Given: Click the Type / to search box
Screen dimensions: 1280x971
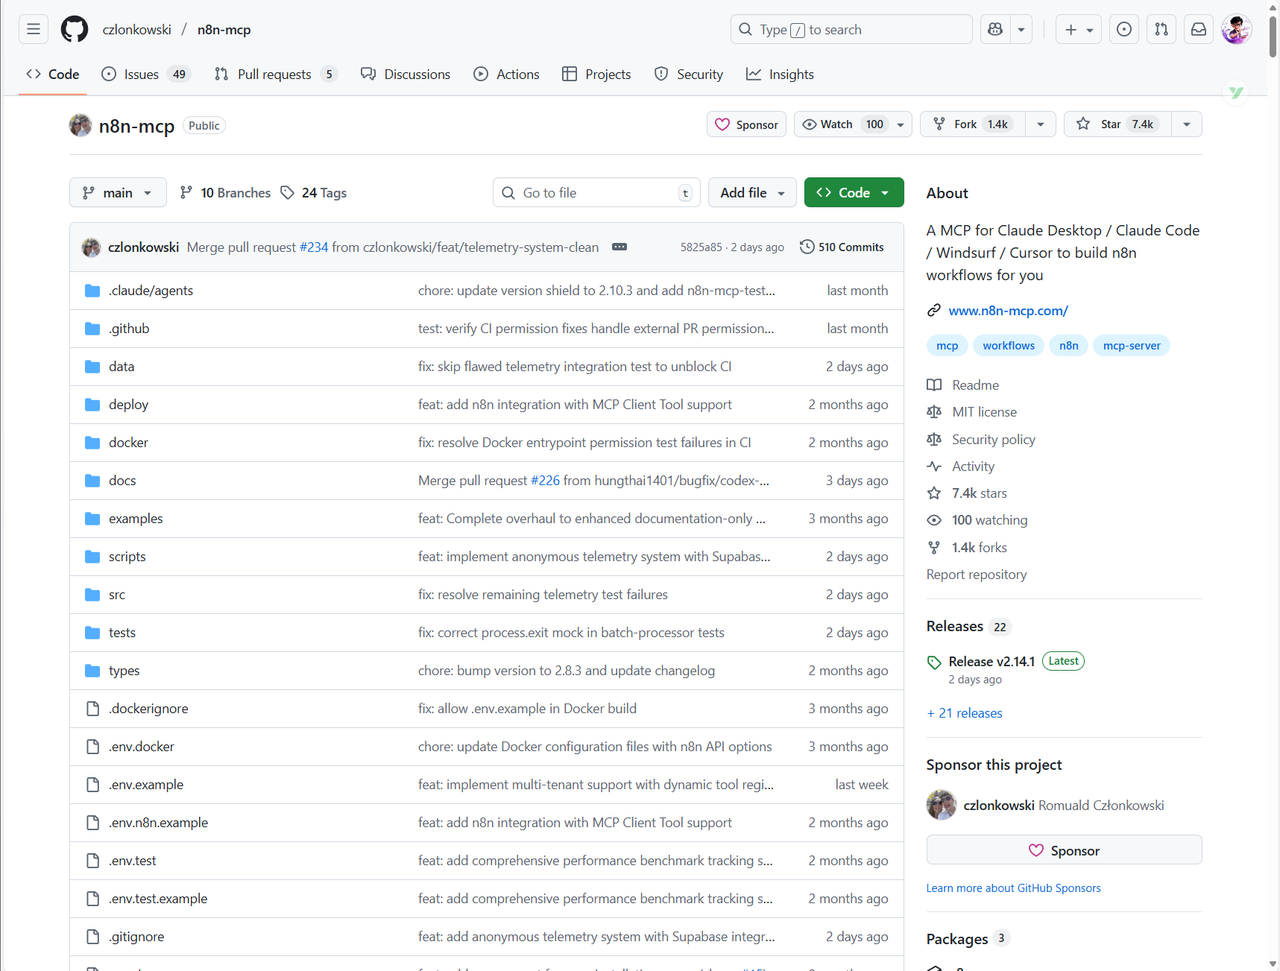Looking at the screenshot, I should [851, 29].
